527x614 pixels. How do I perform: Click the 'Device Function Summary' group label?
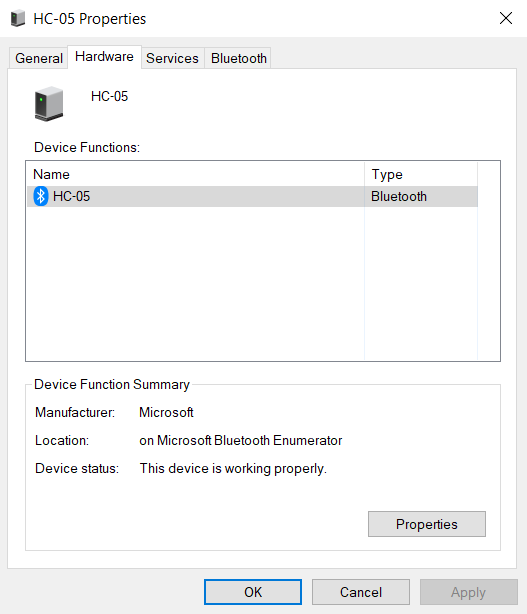(112, 385)
